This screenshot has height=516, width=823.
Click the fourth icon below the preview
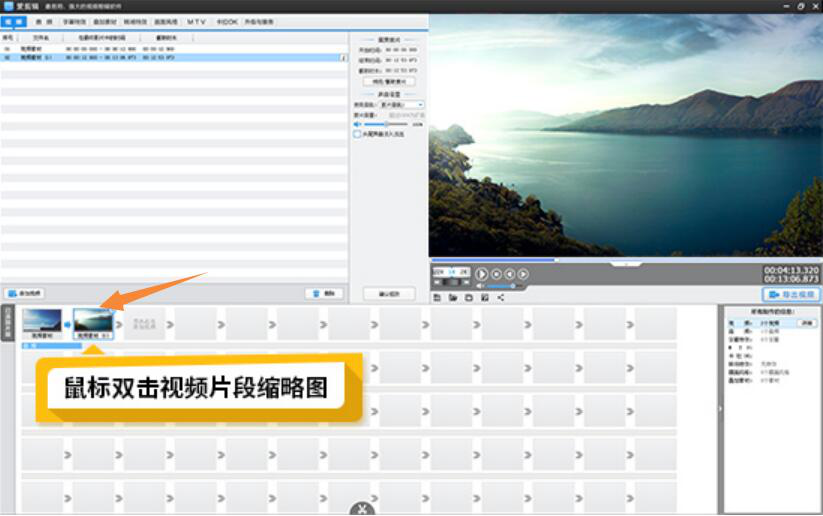pyautogui.click(x=485, y=298)
